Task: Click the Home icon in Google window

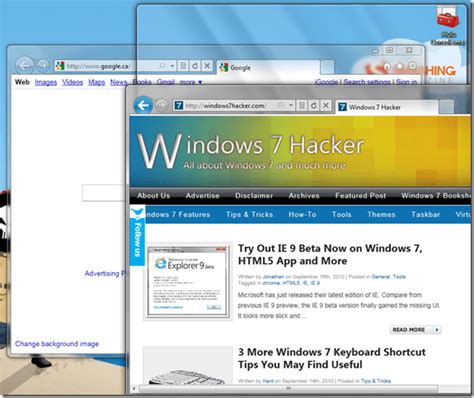Action: [387, 66]
